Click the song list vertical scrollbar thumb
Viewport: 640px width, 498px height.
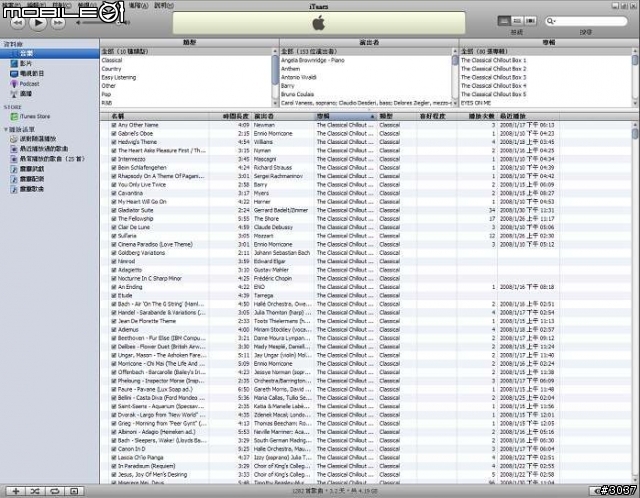[635, 133]
